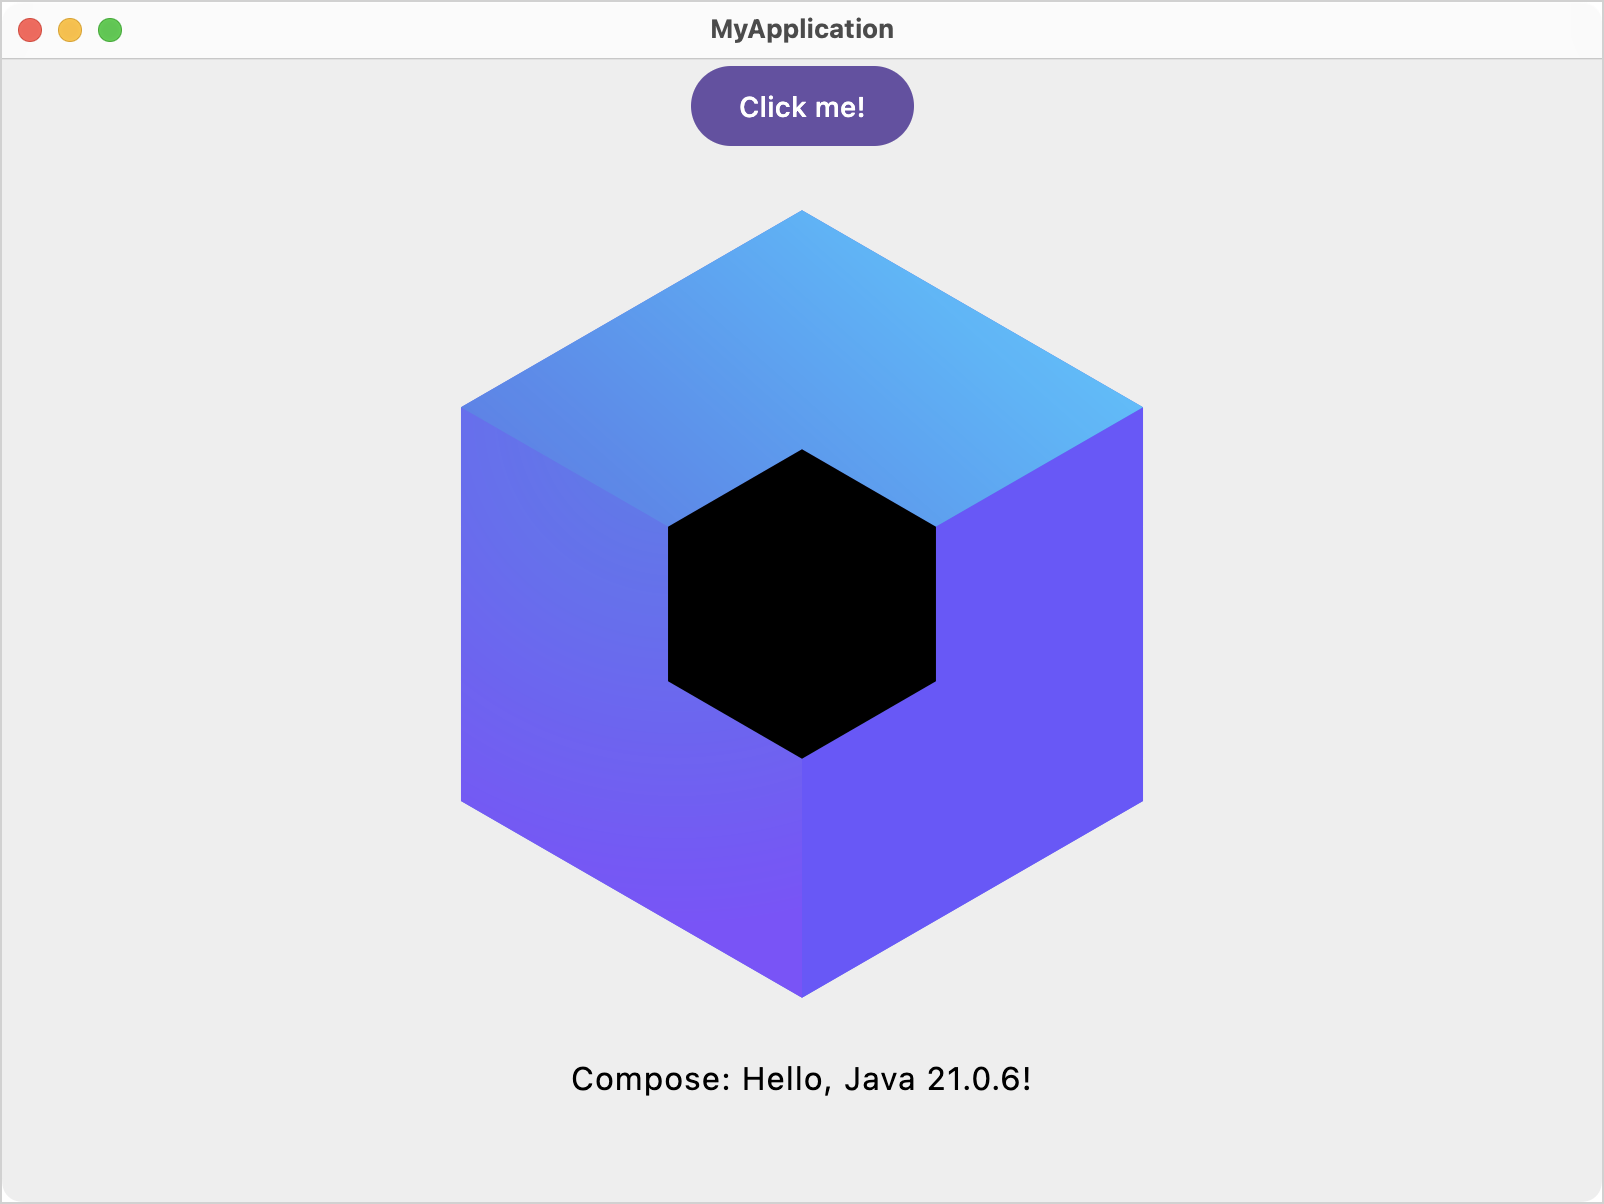This screenshot has width=1604, height=1204.
Task: Click the bottom tip of the cube logo
Action: point(801,990)
